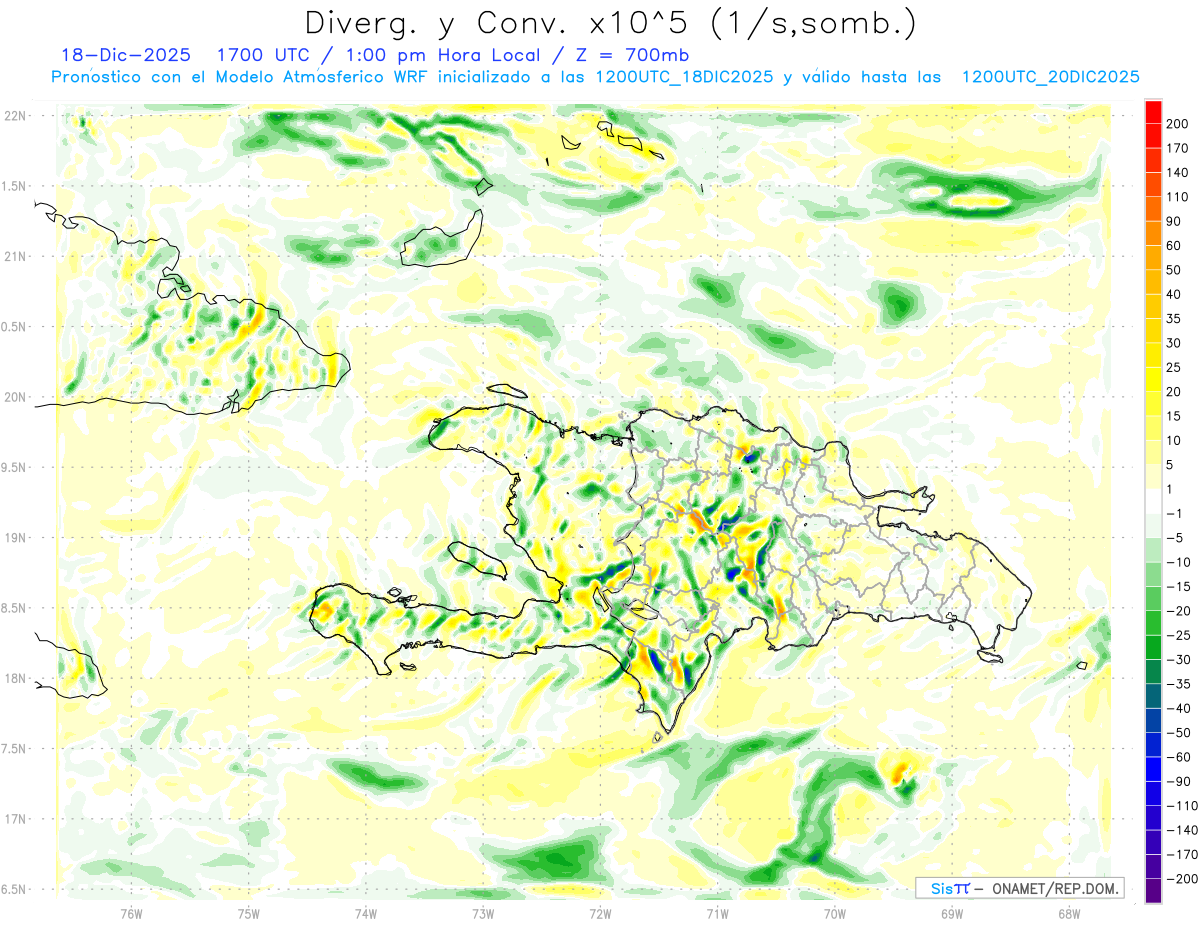The image size is (1200, 927).
Task: Select the 72W longitude label
Action: 600,914
